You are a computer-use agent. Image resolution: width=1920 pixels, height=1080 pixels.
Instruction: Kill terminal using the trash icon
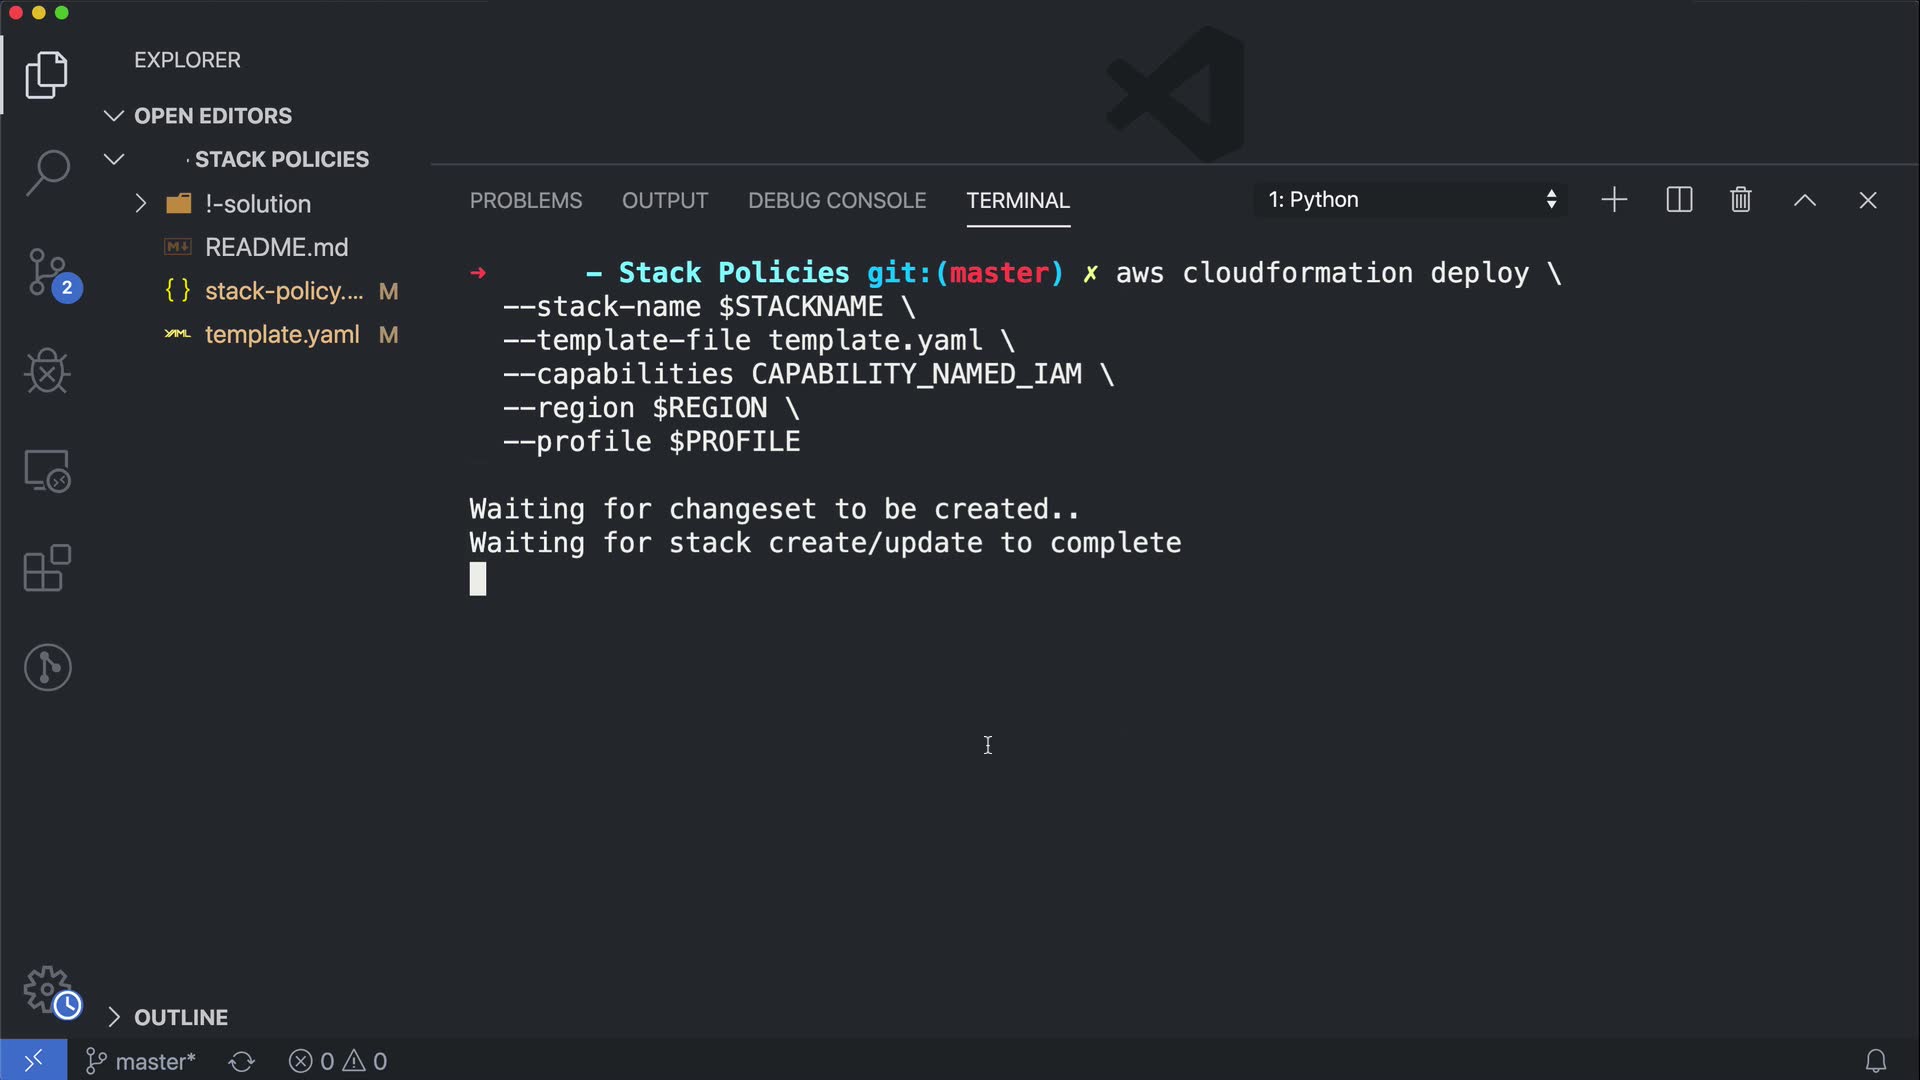[1741, 200]
